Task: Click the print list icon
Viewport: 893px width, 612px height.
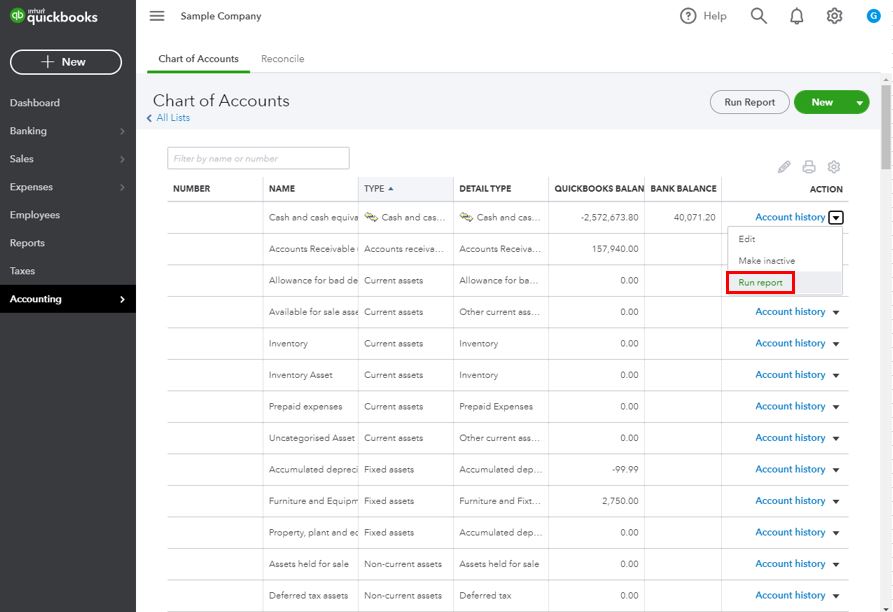Action: point(809,167)
